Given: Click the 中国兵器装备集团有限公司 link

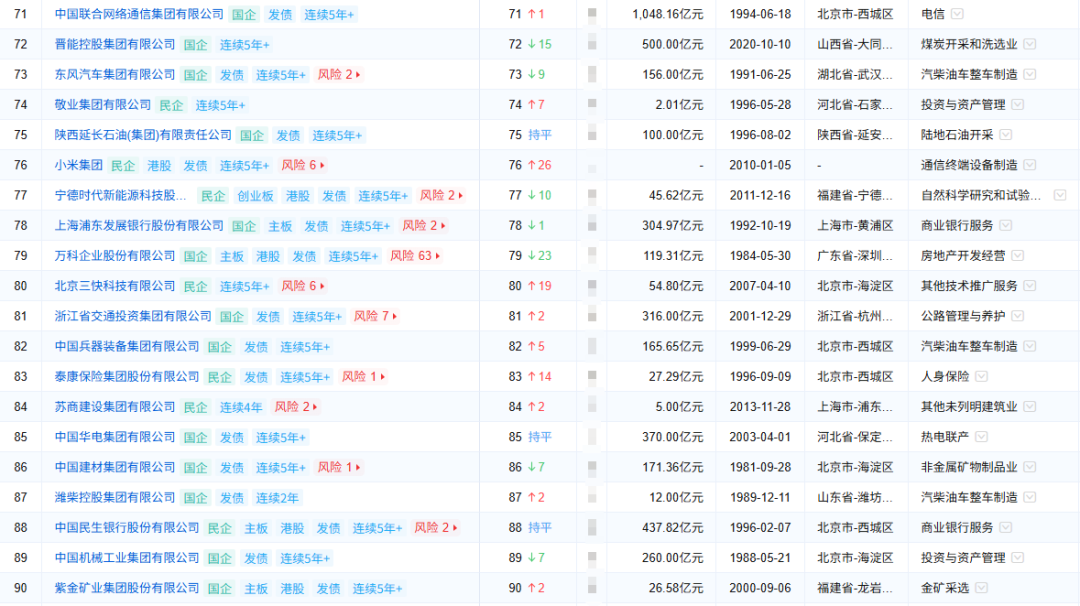Looking at the screenshot, I should tap(127, 346).
